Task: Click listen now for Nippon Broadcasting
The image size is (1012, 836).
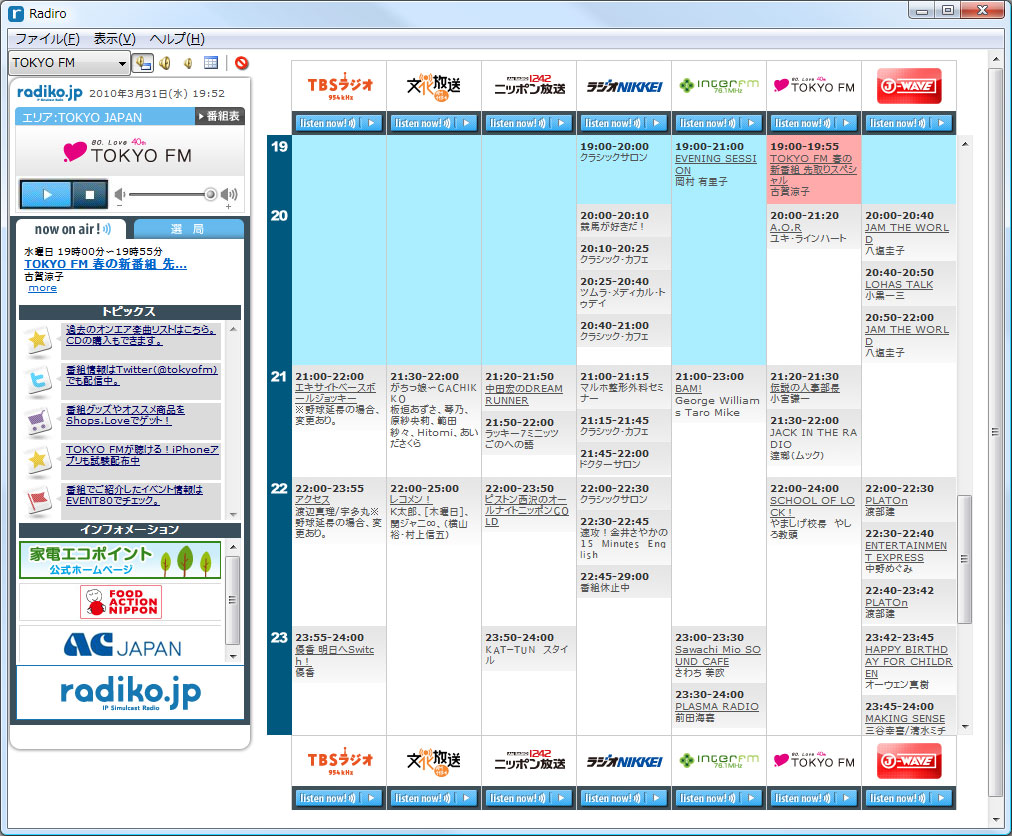Action: (528, 121)
